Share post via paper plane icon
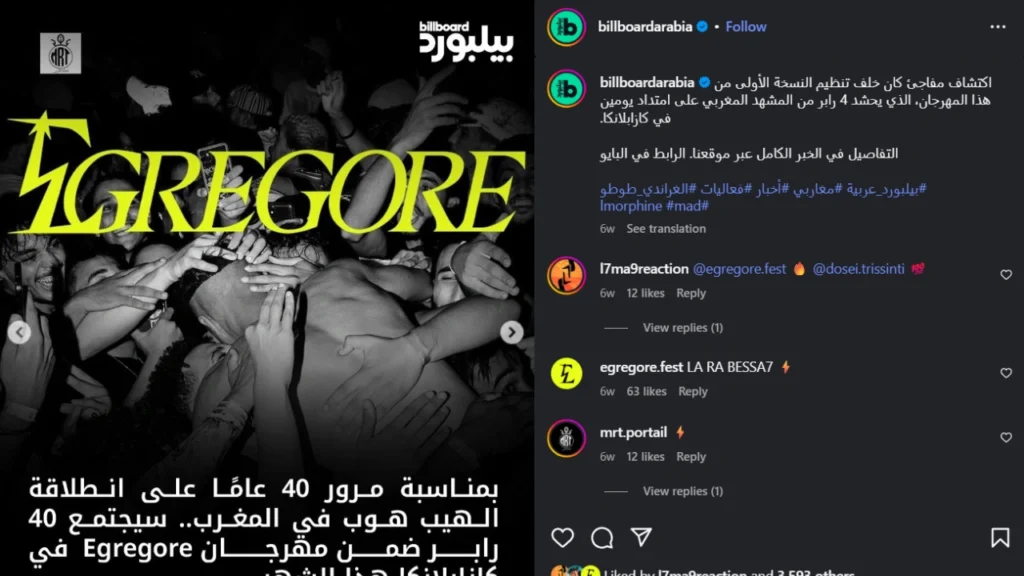This screenshot has height=576, width=1024. tap(641, 537)
